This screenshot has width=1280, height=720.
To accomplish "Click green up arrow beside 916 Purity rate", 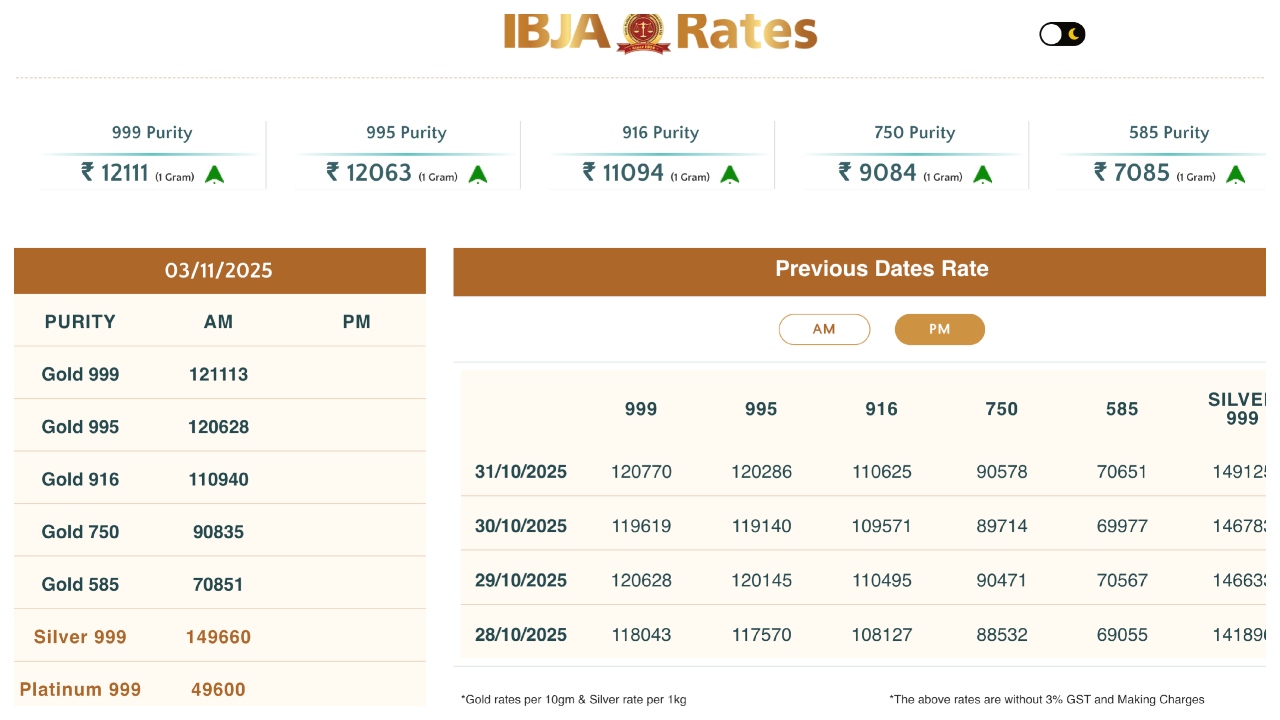I will pos(730,175).
